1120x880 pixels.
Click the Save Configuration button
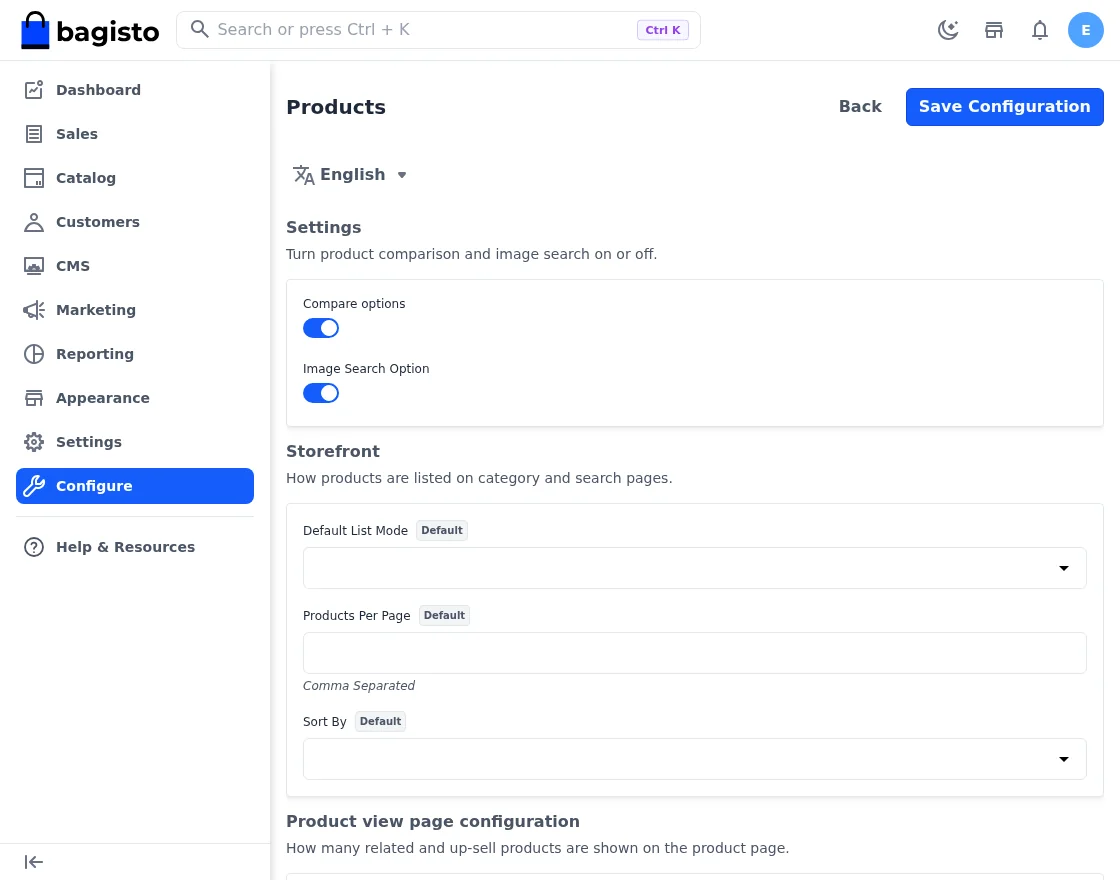tap(1004, 106)
